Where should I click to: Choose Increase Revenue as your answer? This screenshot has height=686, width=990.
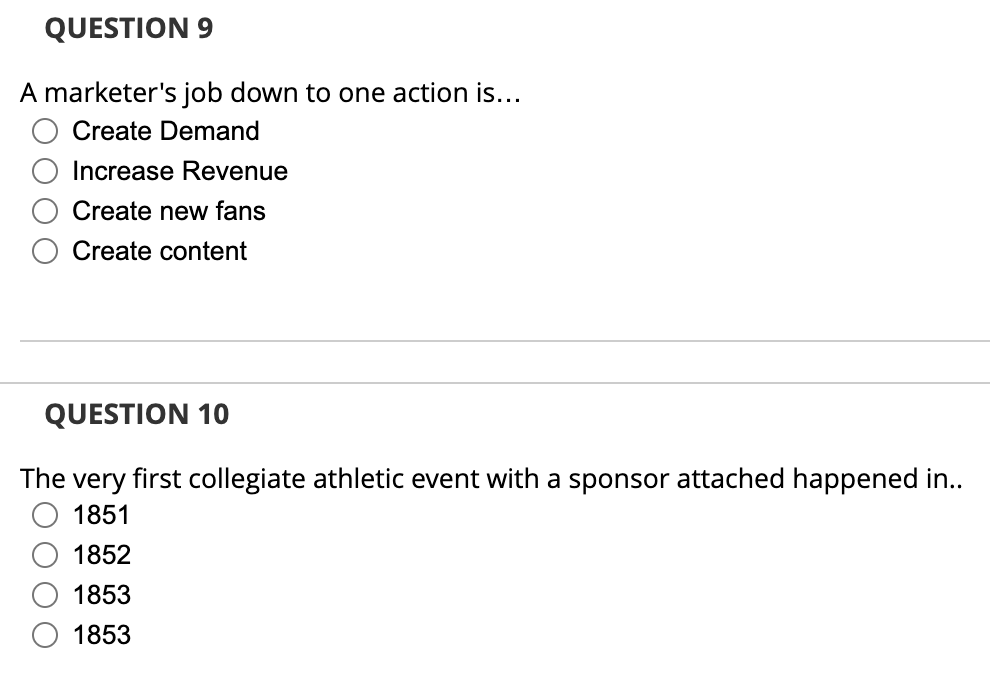tap(44, 171)
